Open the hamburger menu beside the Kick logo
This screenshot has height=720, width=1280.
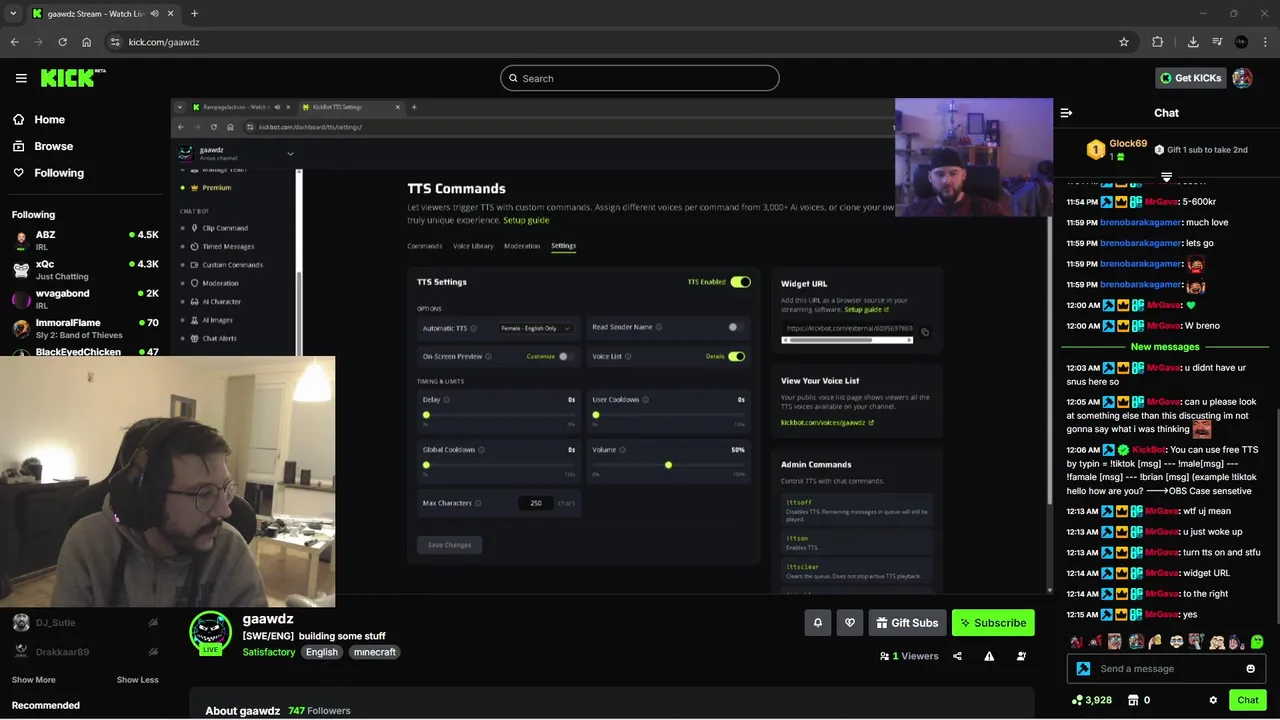(x=21, y=78)
